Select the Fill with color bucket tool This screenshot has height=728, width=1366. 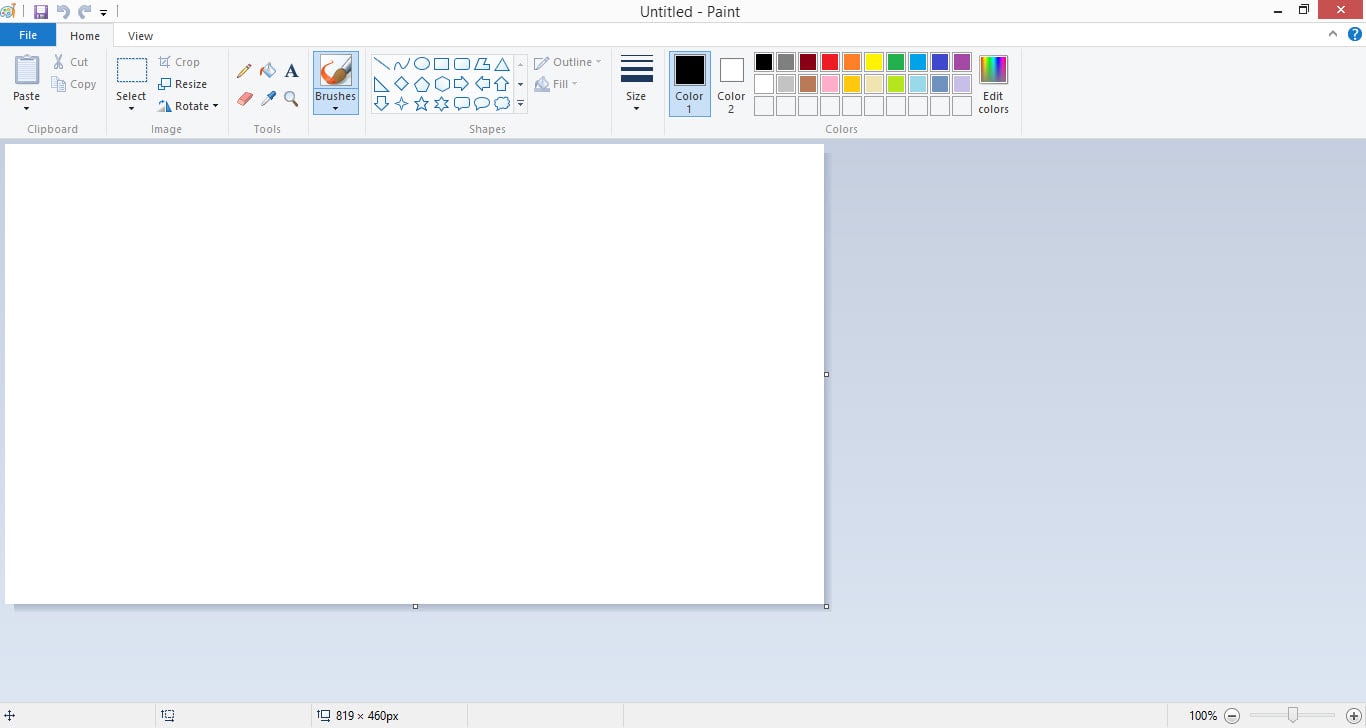[268, 71]
